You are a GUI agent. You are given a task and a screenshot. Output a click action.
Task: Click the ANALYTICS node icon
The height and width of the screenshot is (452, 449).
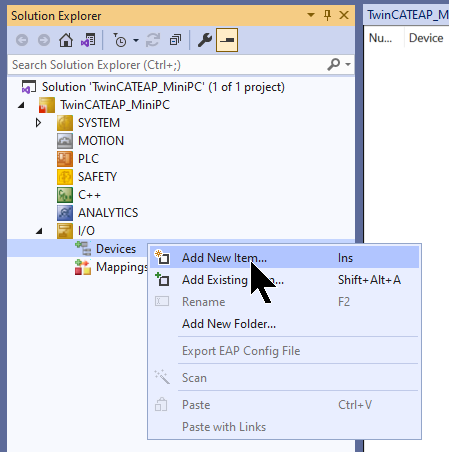point(65,213)
